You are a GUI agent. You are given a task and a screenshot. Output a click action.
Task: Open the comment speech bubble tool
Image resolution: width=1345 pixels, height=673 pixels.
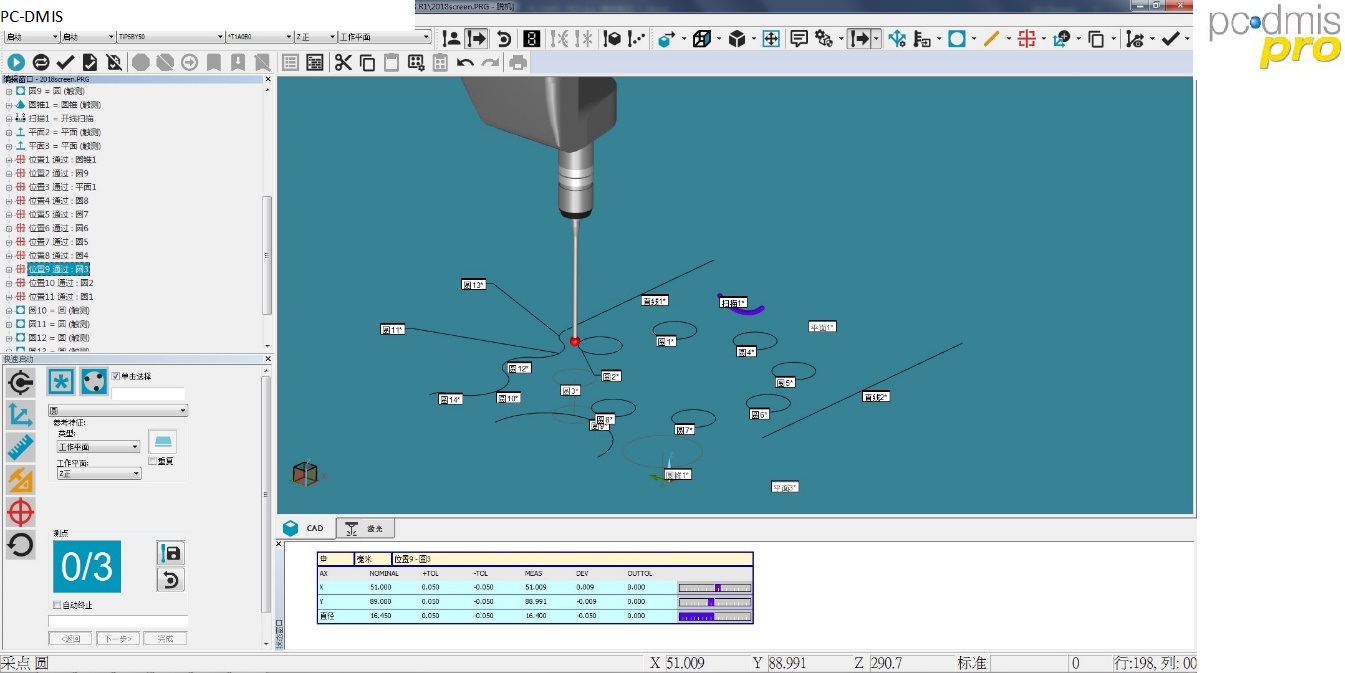[x=799, y=38]
